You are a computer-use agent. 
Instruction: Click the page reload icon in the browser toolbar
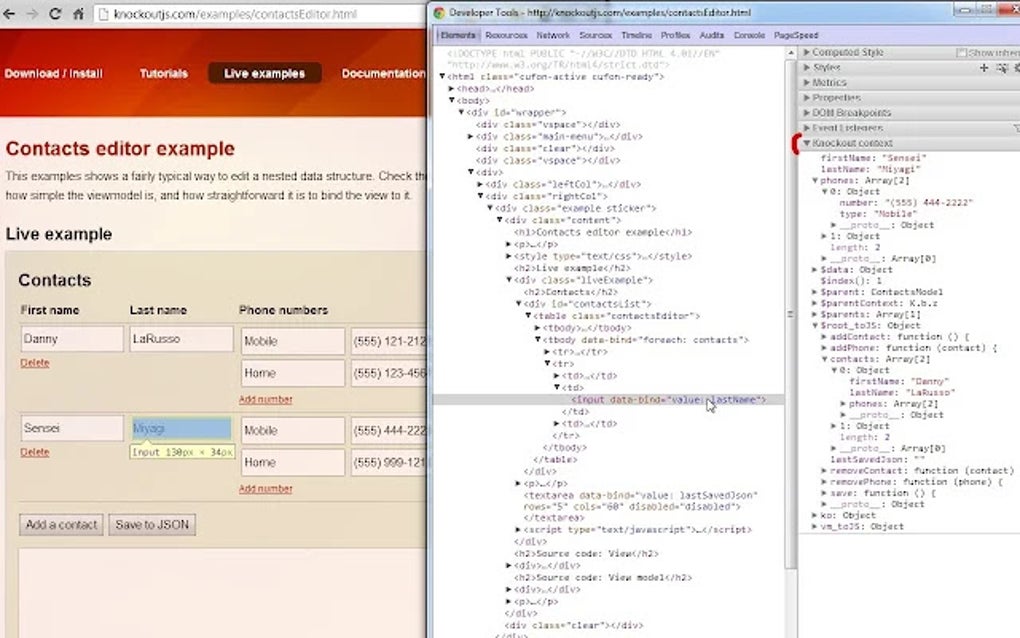pos(55,14)
